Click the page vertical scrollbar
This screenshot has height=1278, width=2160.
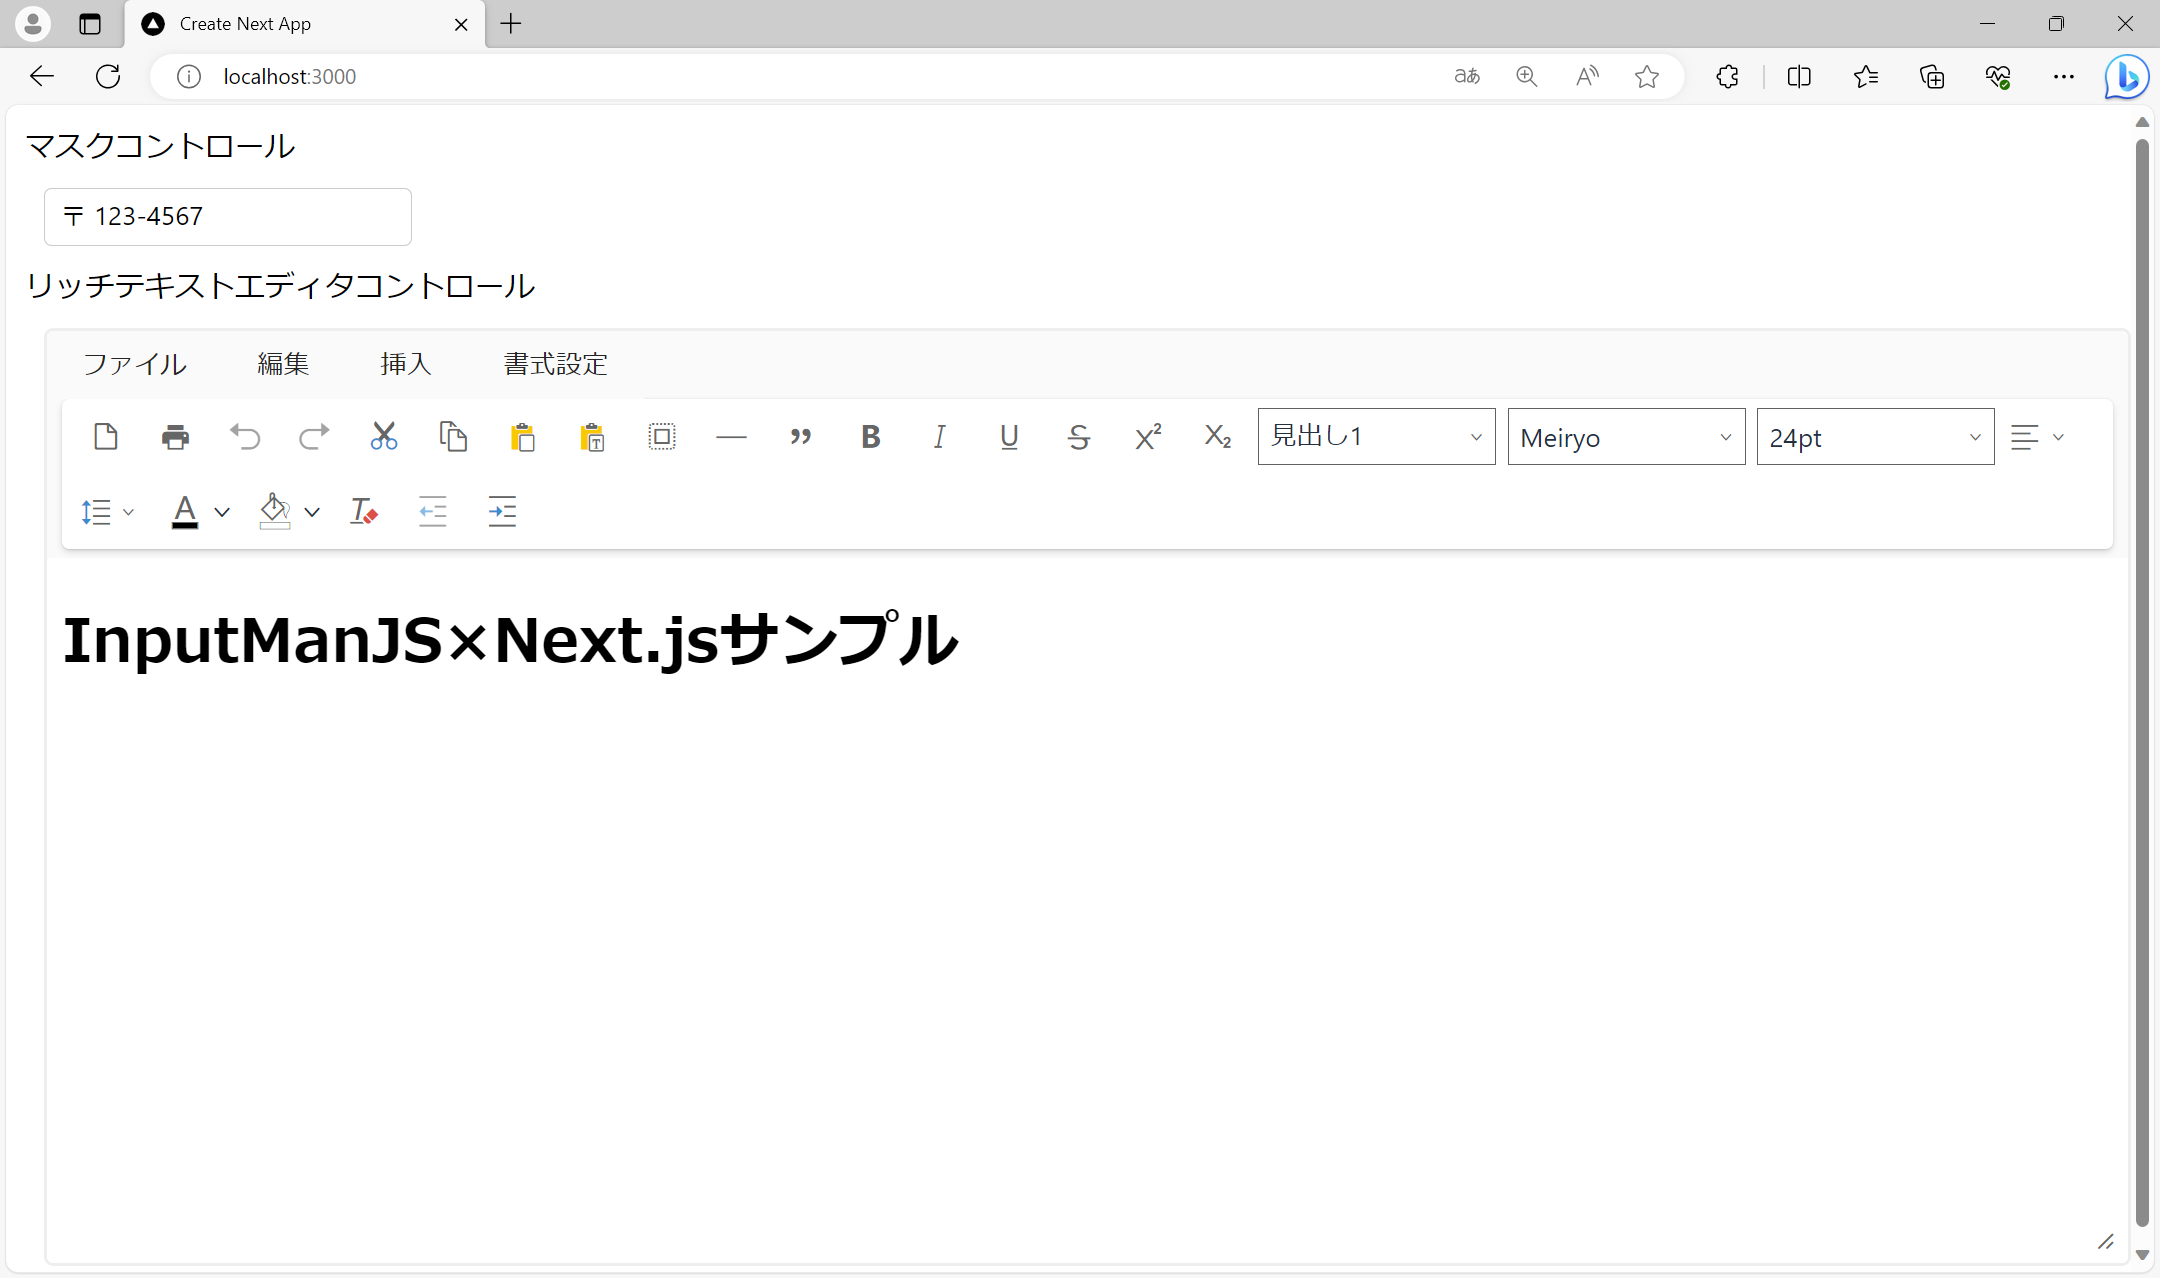[x=2142, y=682]
